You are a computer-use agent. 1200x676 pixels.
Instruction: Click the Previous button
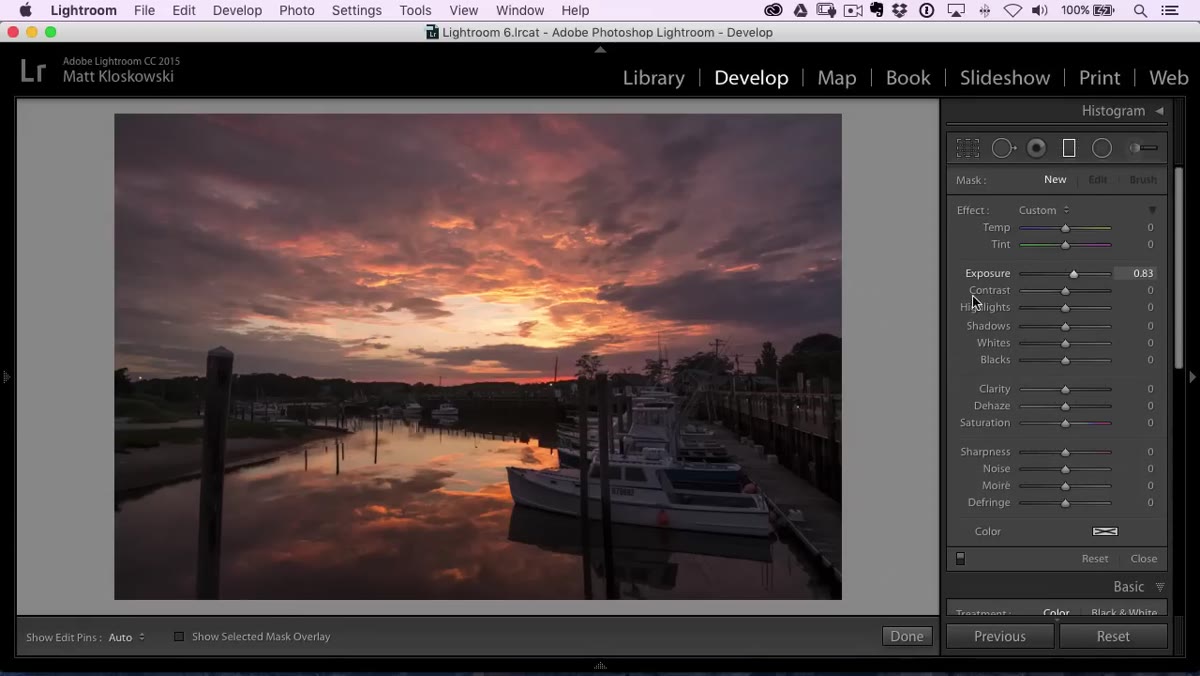pos(1000,636)
